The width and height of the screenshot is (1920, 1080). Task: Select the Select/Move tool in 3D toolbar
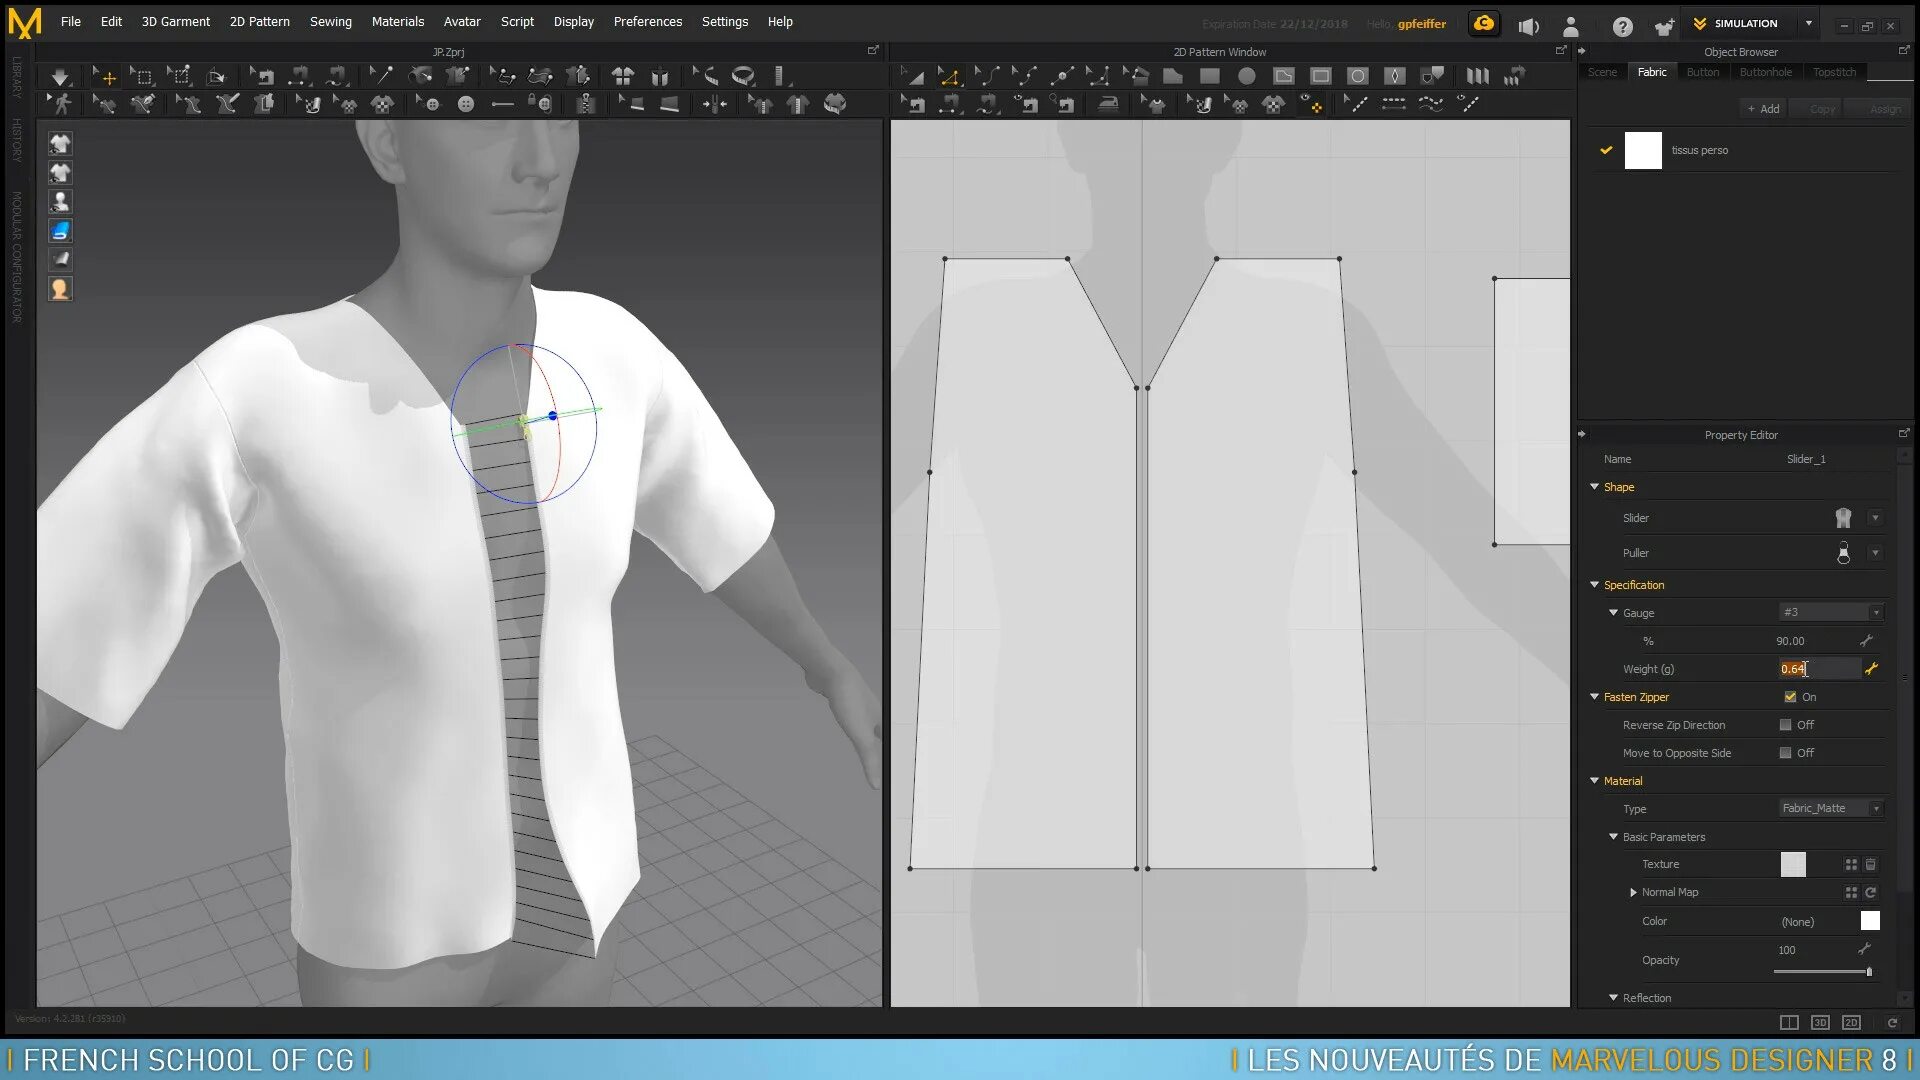tap(104, 76)
